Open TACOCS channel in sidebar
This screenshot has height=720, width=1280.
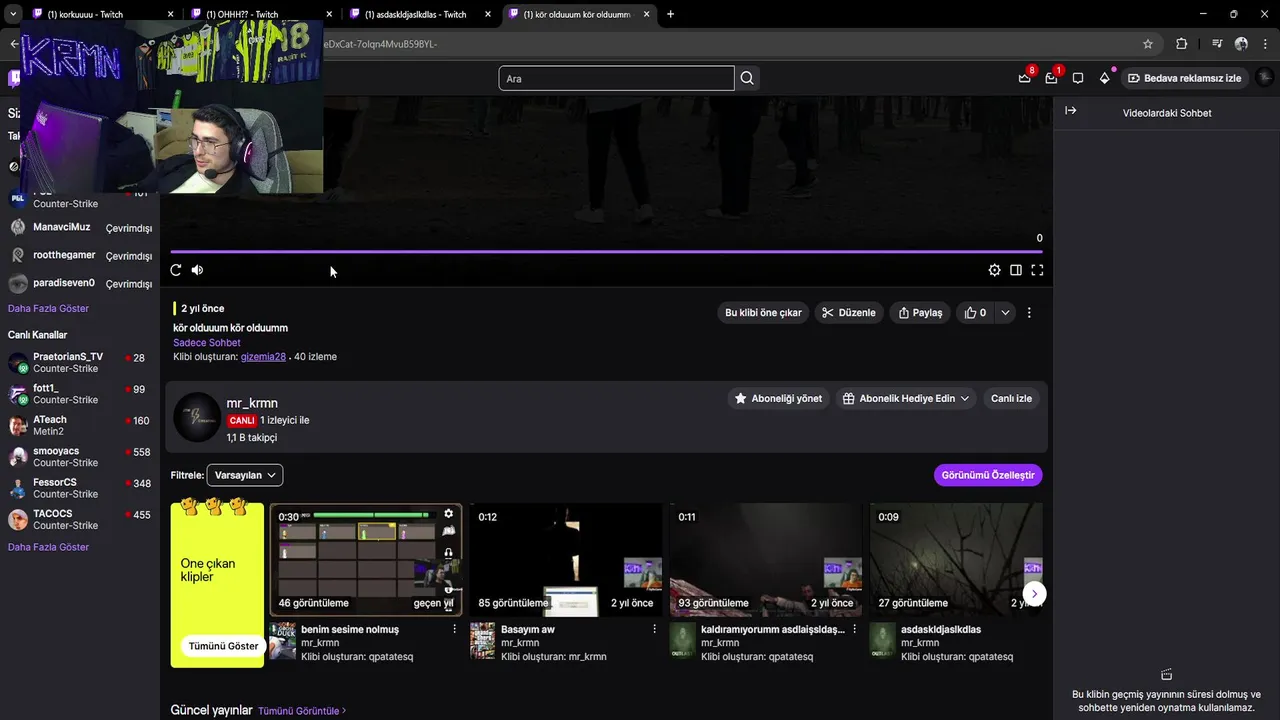[80, 519]
